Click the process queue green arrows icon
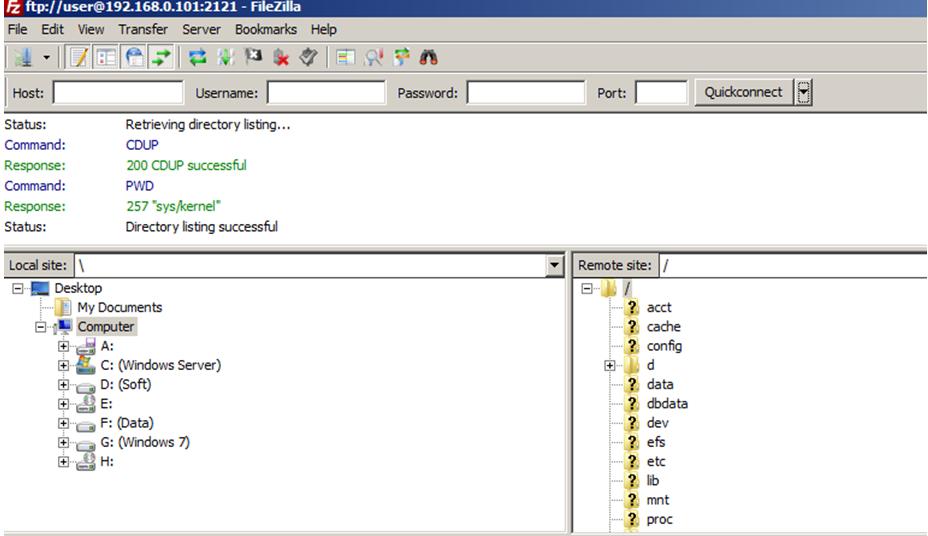 (x=225, y=57)
